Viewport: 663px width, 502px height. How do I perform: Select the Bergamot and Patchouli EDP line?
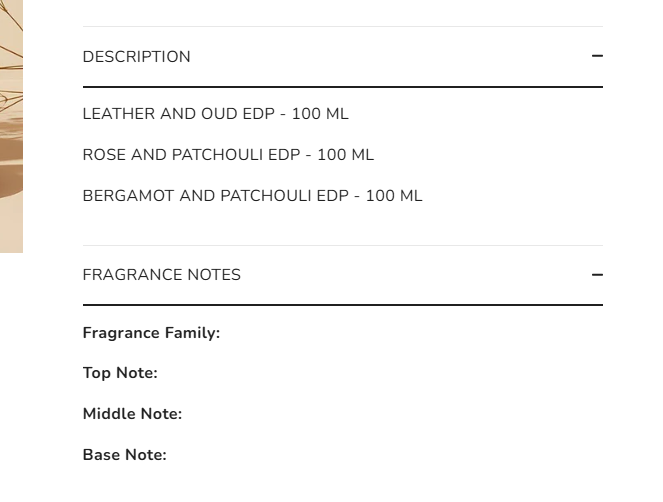(x=252, y=196)
